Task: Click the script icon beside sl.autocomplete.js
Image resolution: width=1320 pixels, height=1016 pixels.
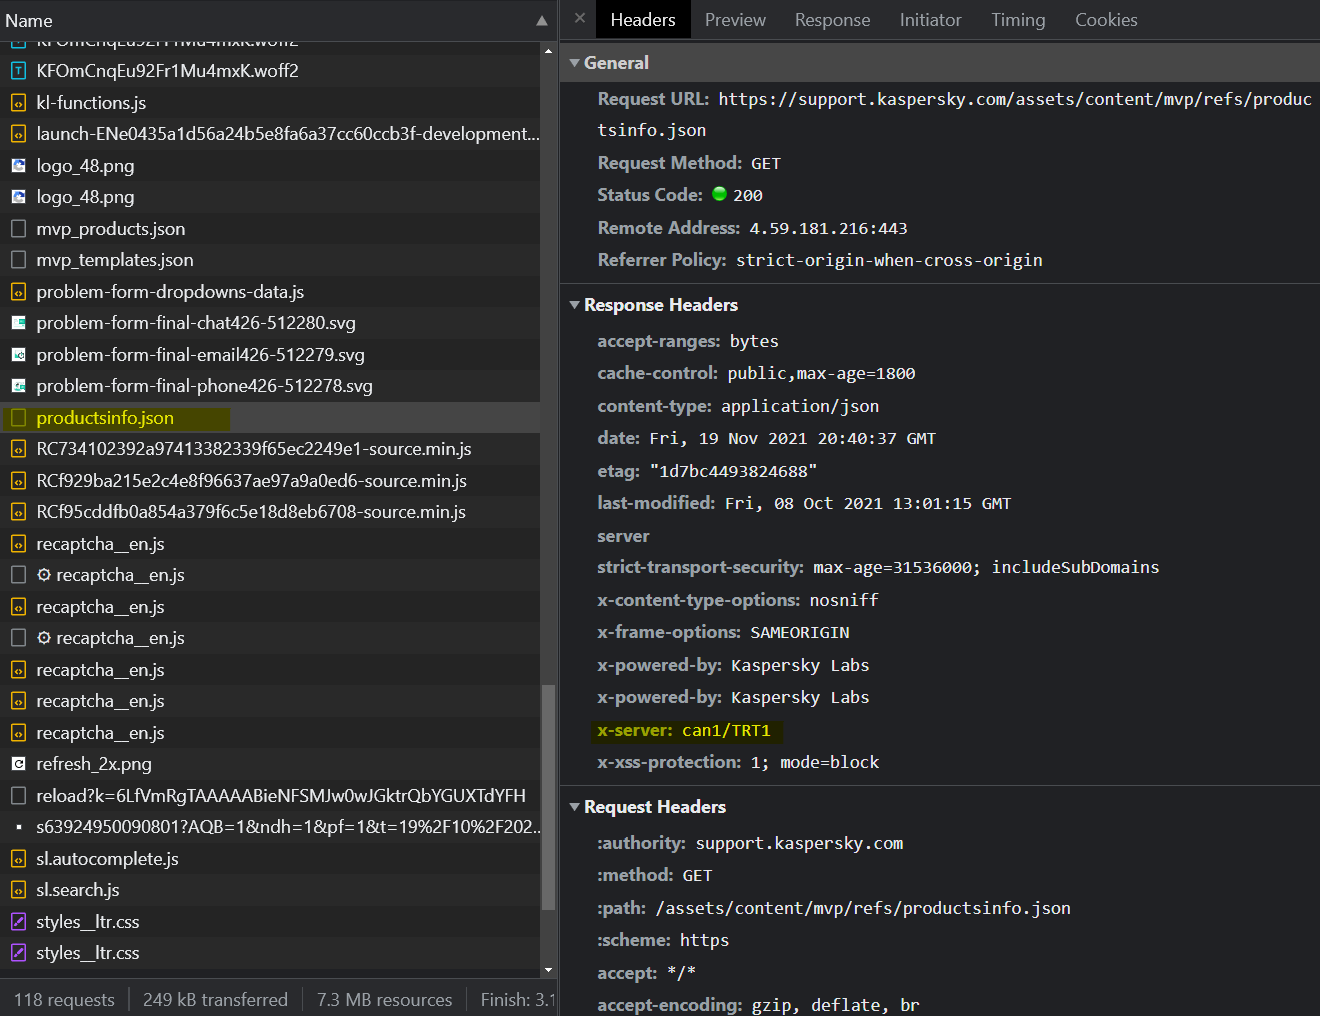Action: tap(18, 859)
